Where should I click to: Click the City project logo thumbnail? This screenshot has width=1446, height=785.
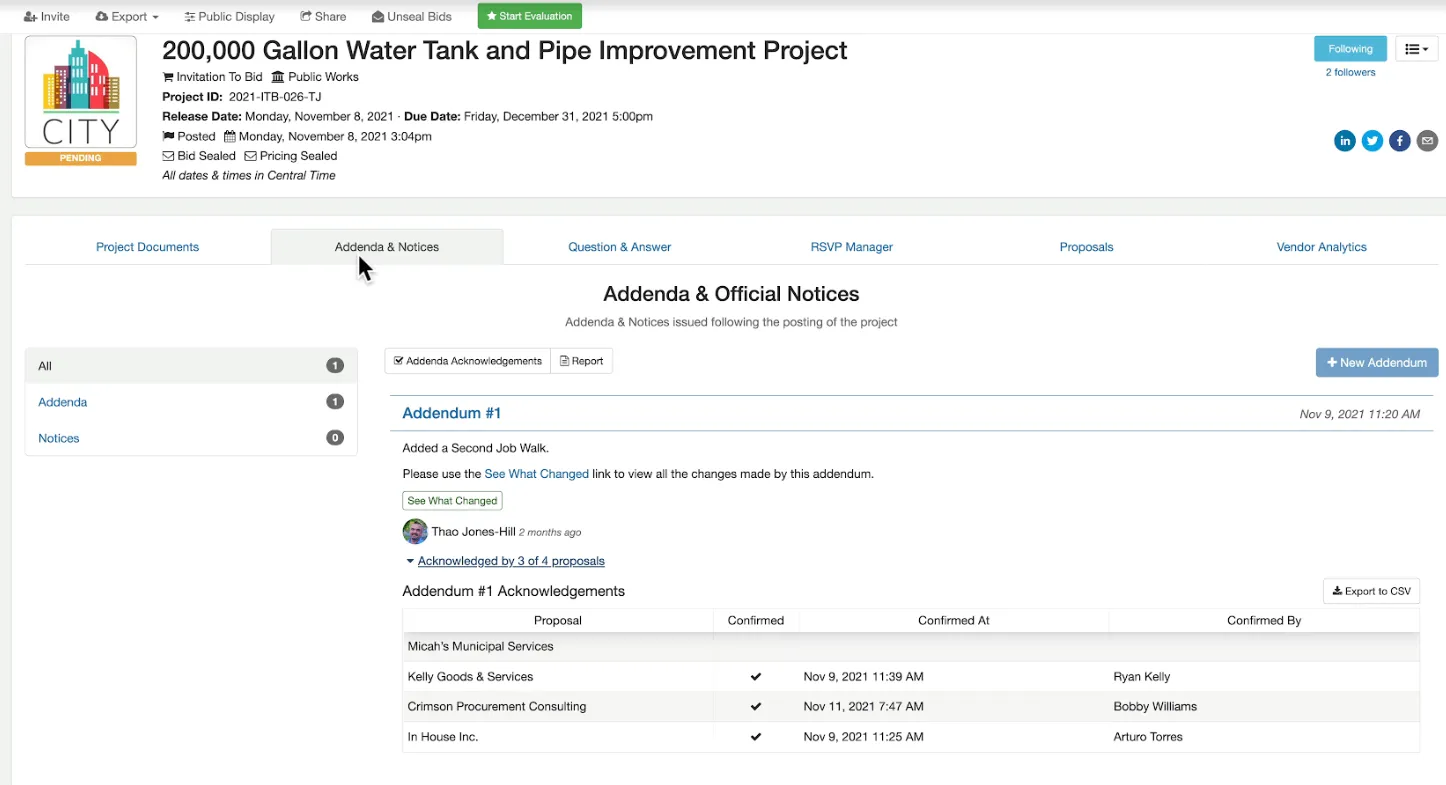point(80,93)
